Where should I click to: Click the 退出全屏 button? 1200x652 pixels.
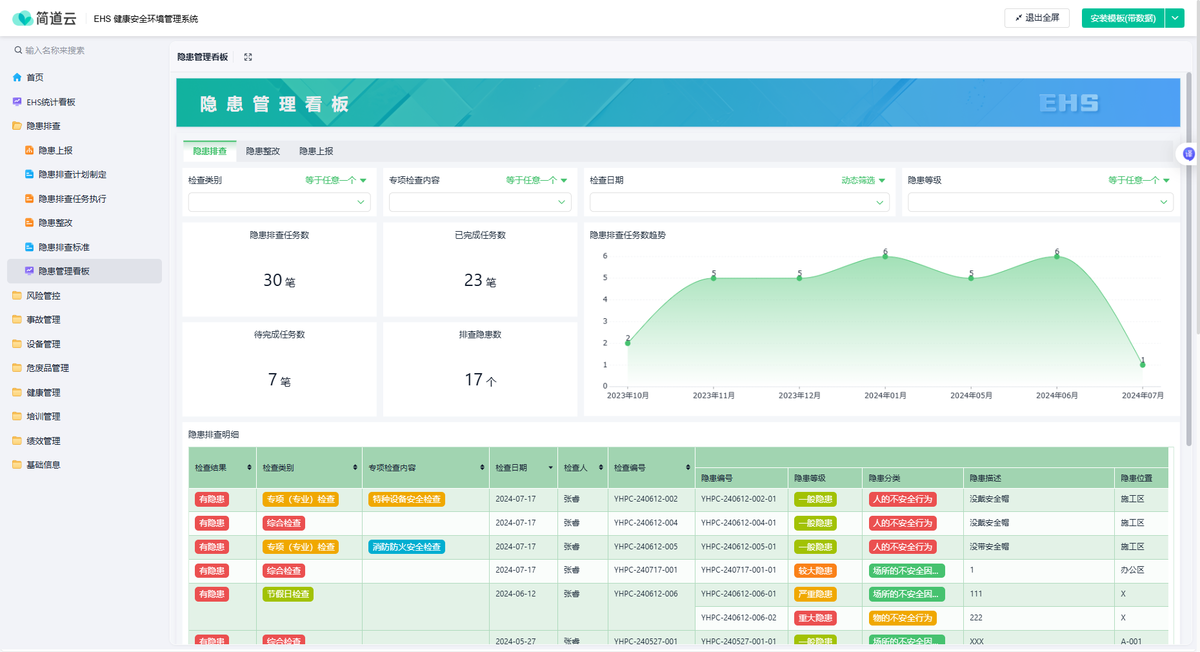pyautogui.click(x=1036, y=18)
